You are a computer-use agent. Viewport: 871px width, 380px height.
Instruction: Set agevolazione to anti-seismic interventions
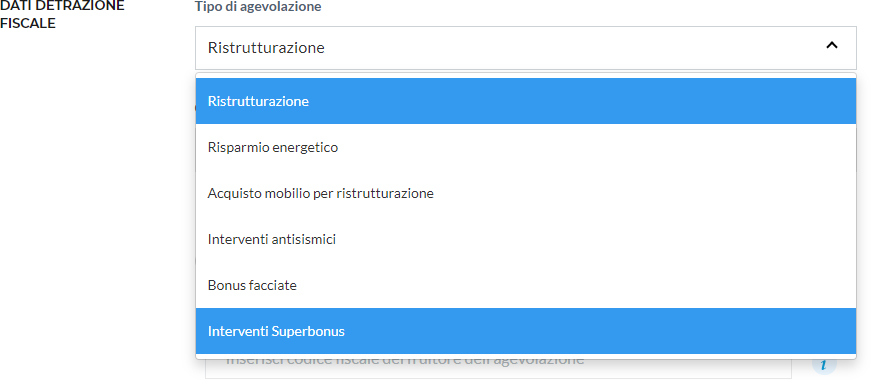click(x=525, y=239)
